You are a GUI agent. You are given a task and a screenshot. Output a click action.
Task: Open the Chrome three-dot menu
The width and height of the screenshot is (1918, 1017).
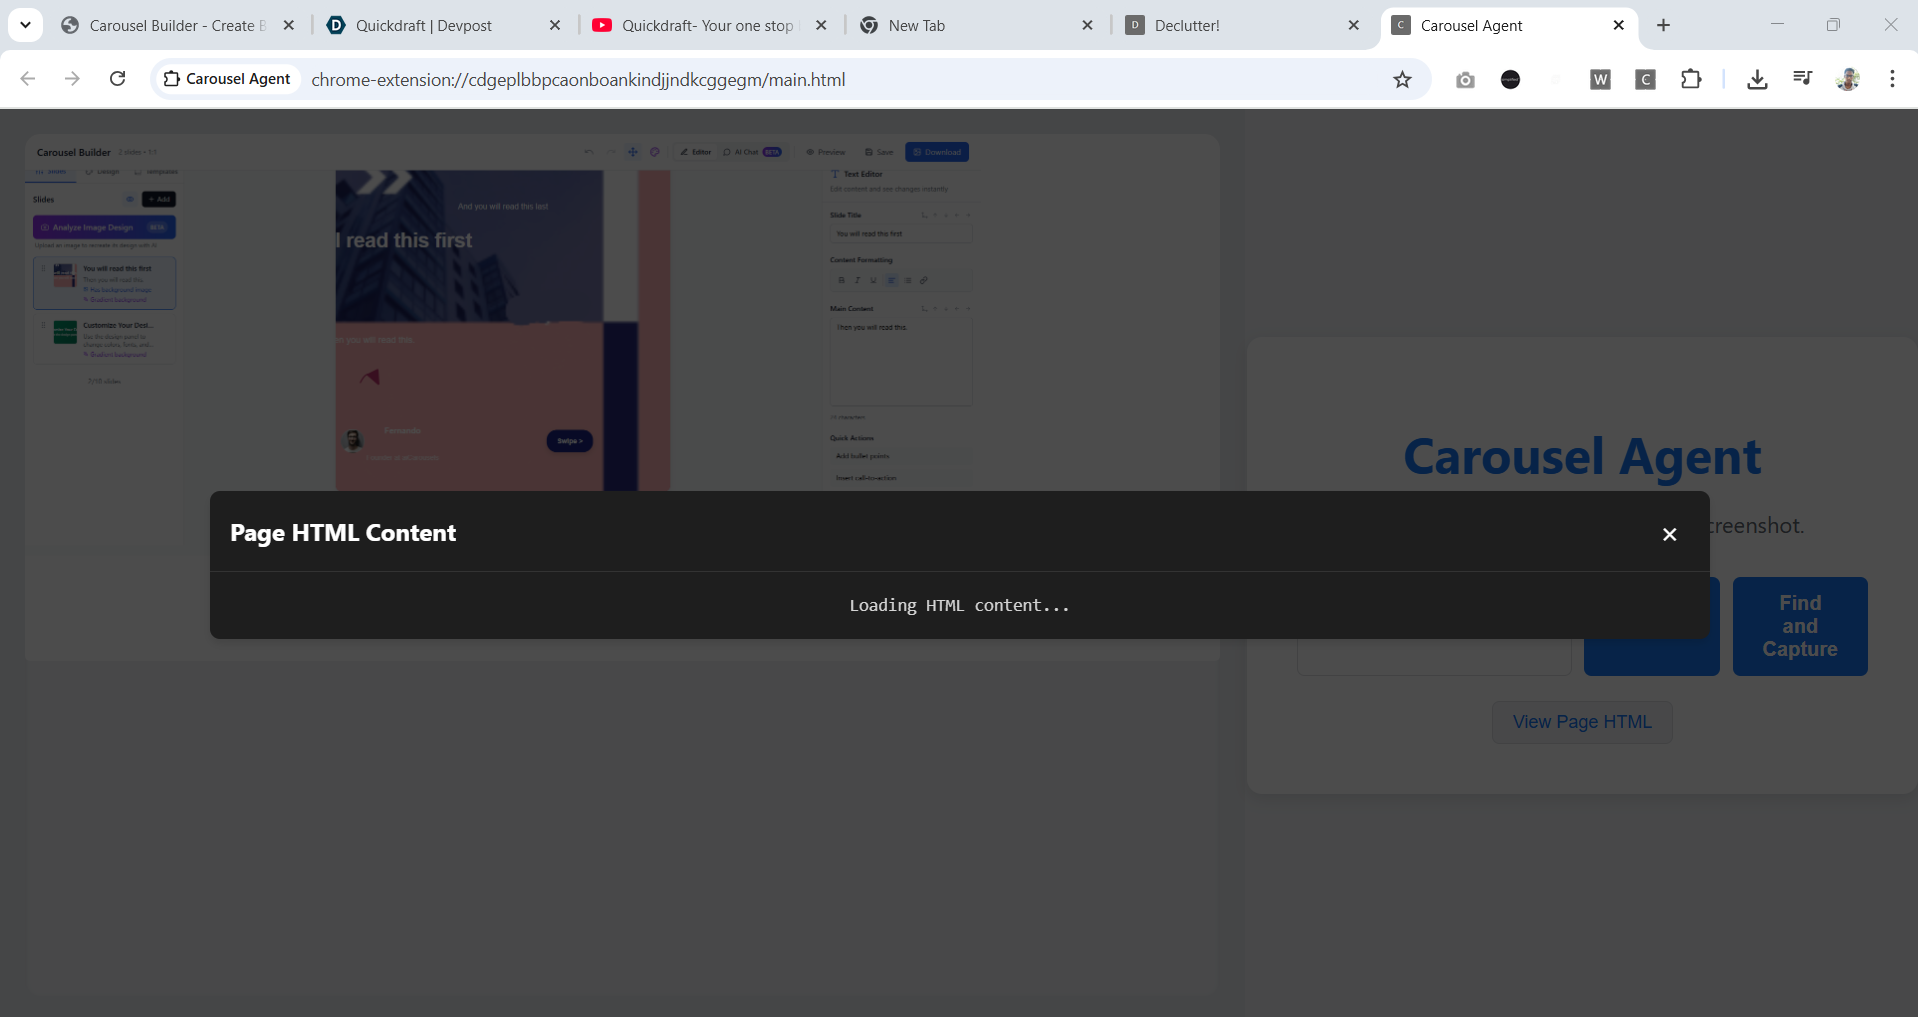1892,79
